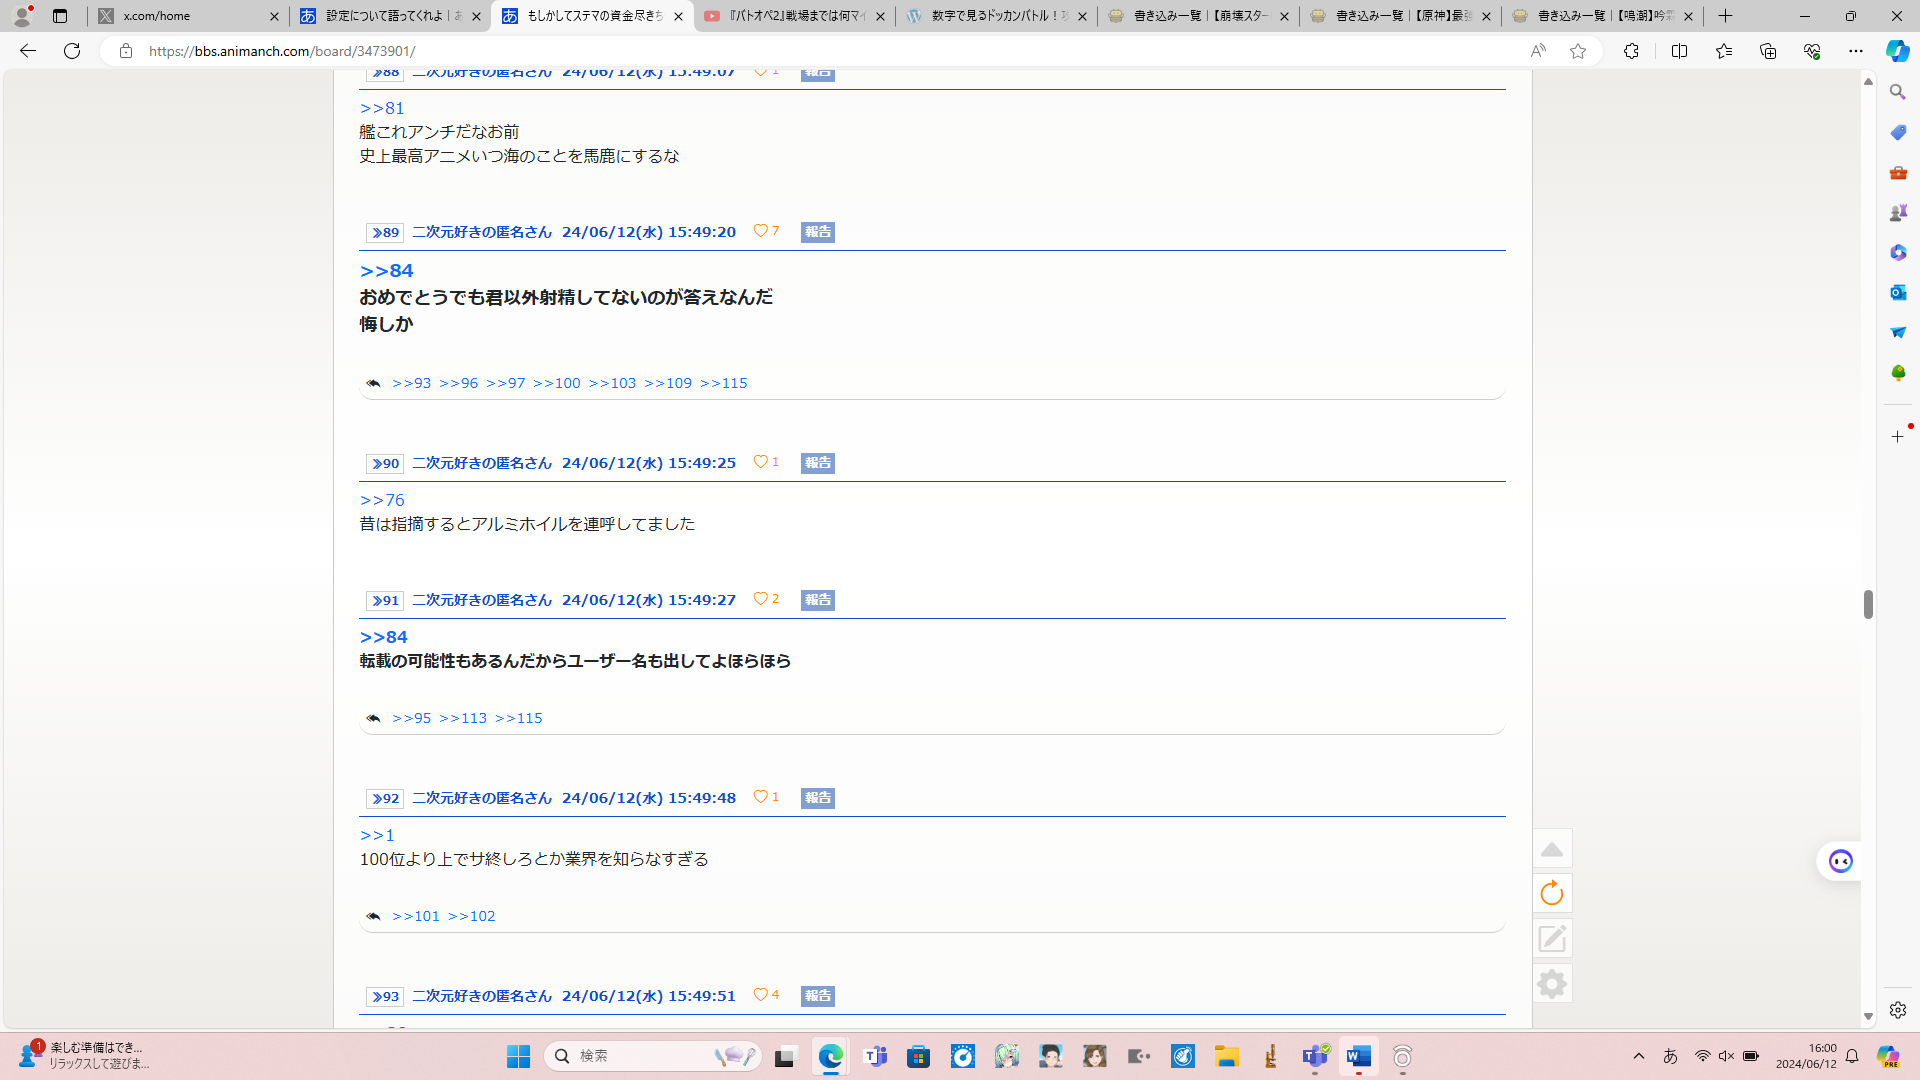Click the orange reload thread icon

[1552, 894]
